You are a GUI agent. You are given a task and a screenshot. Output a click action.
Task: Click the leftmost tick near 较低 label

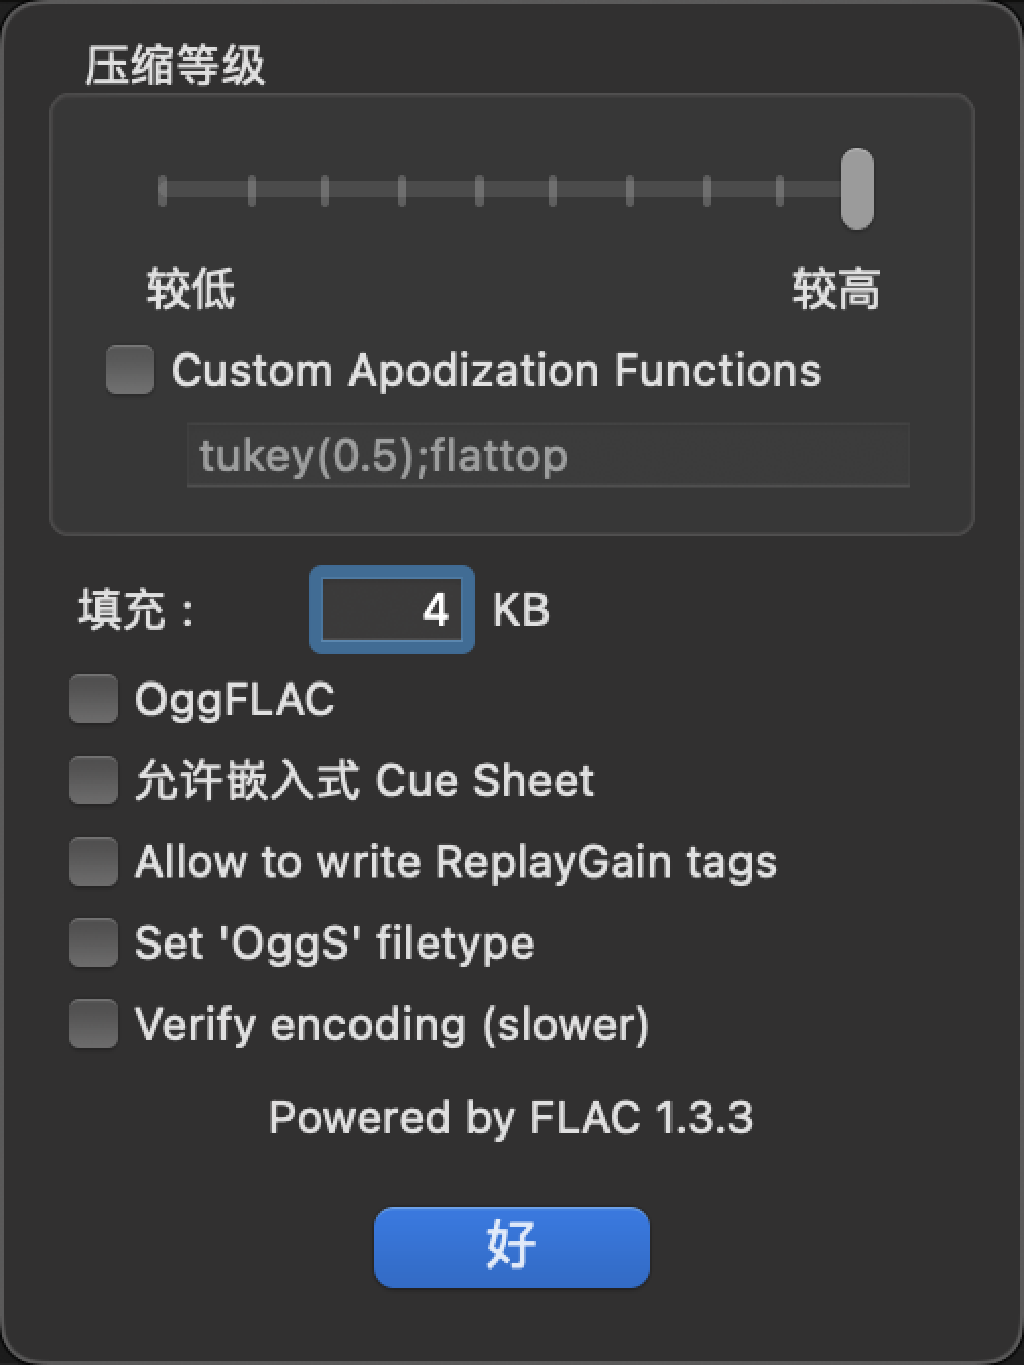[161, 192]
